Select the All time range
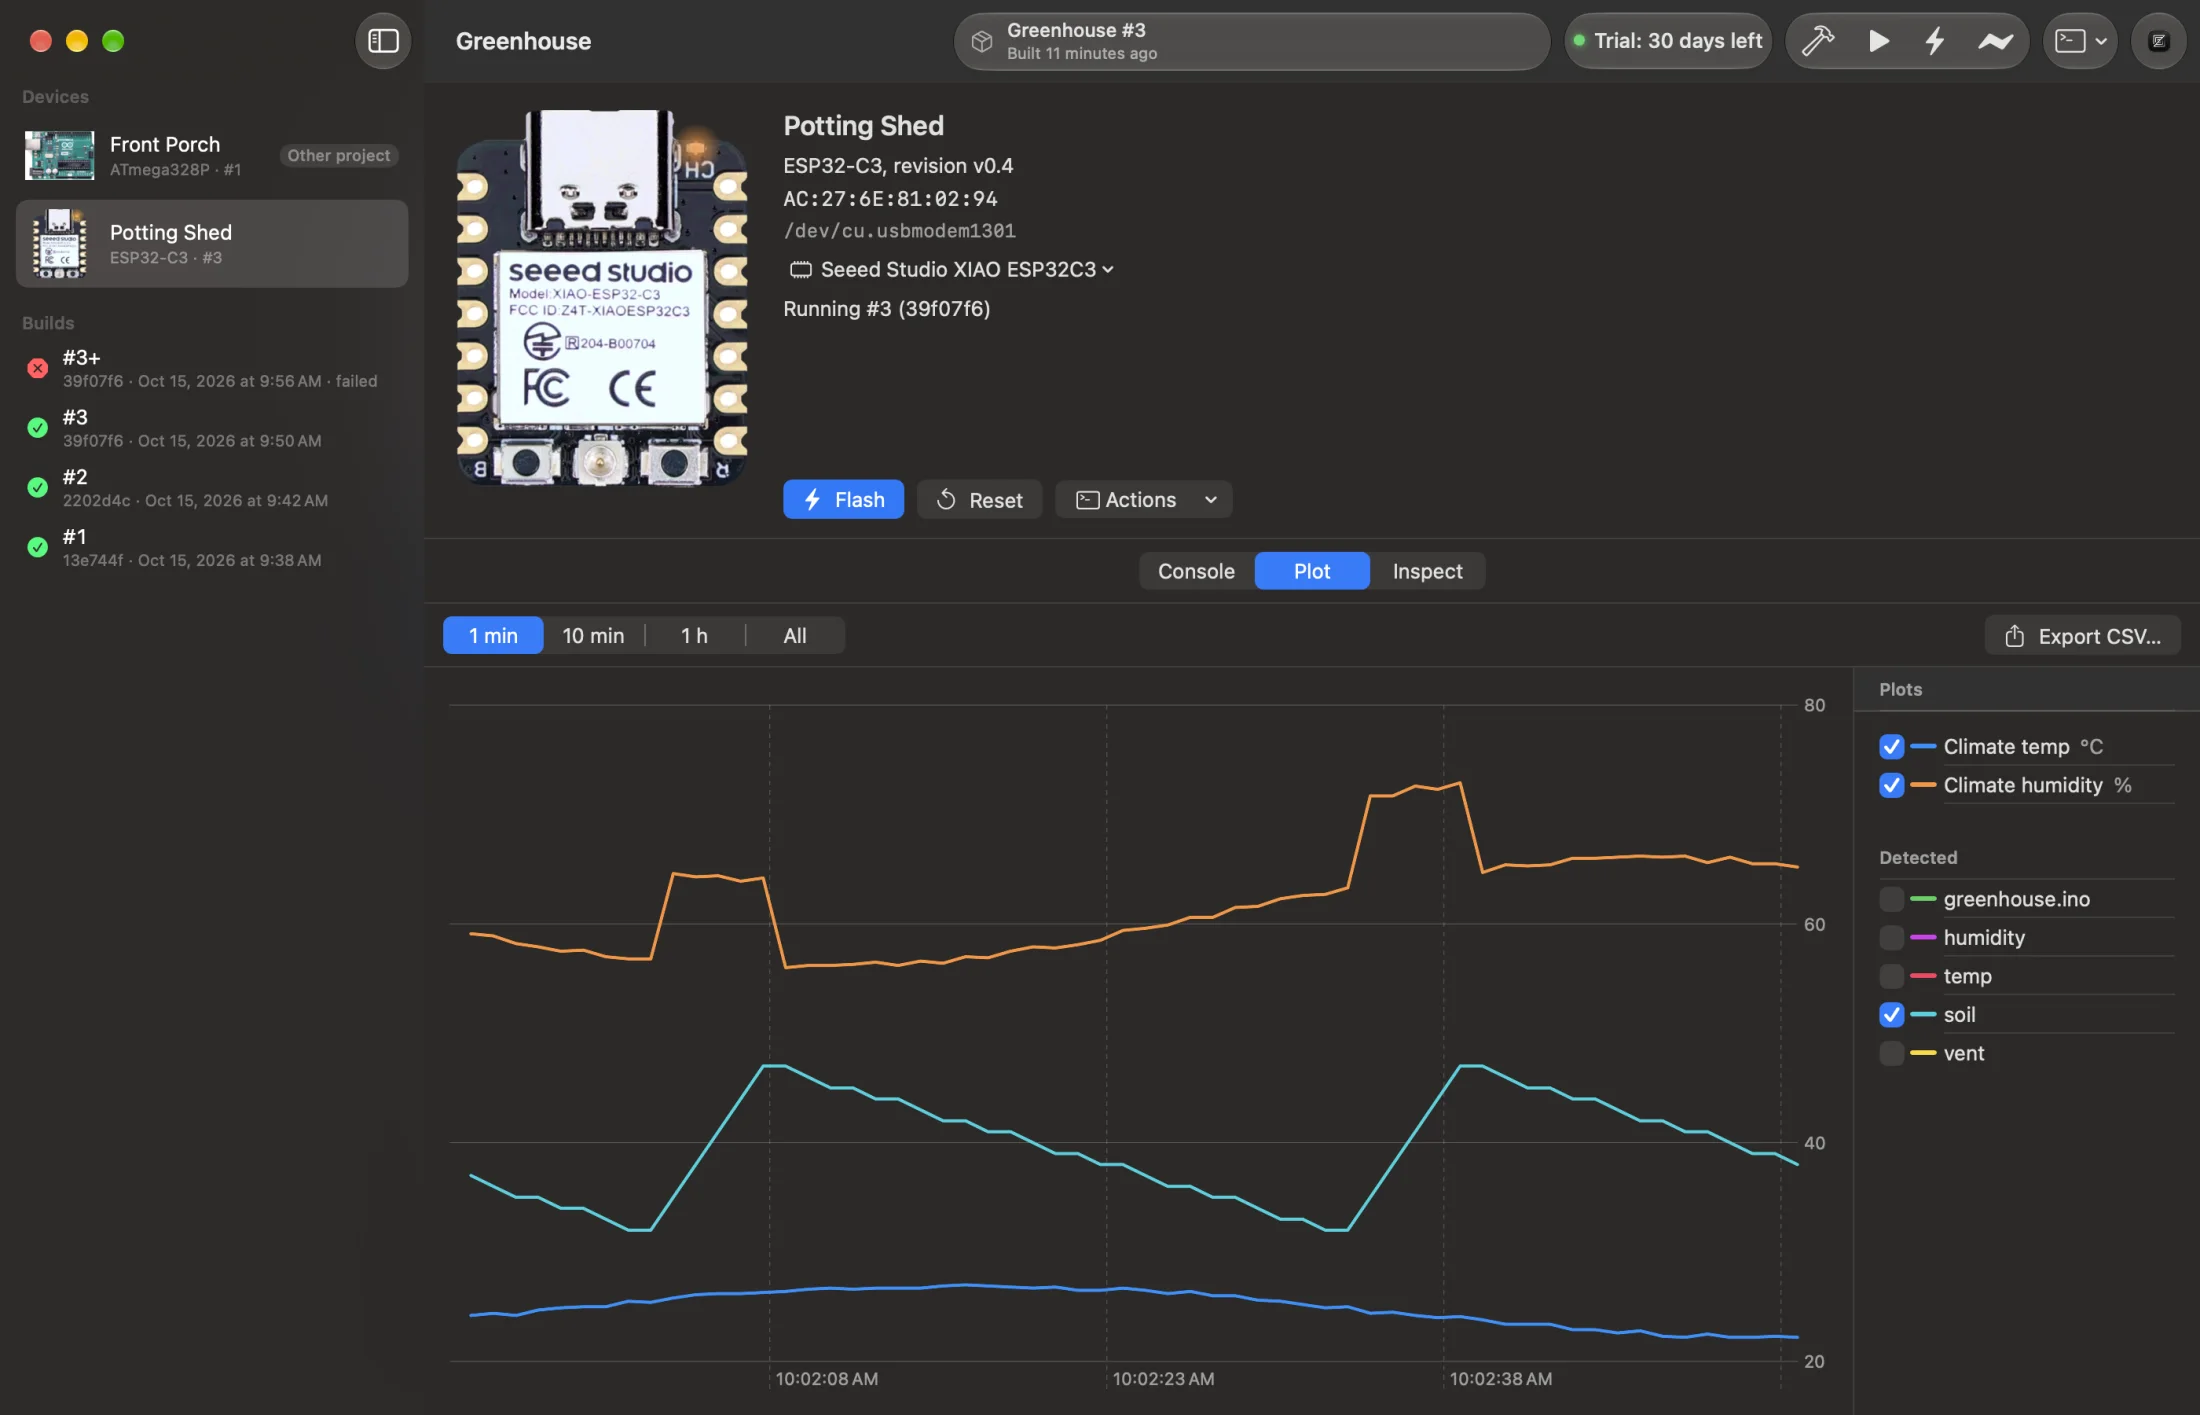The height and width of the screenshot is (1415, 2200). click(x=795, y=635)
